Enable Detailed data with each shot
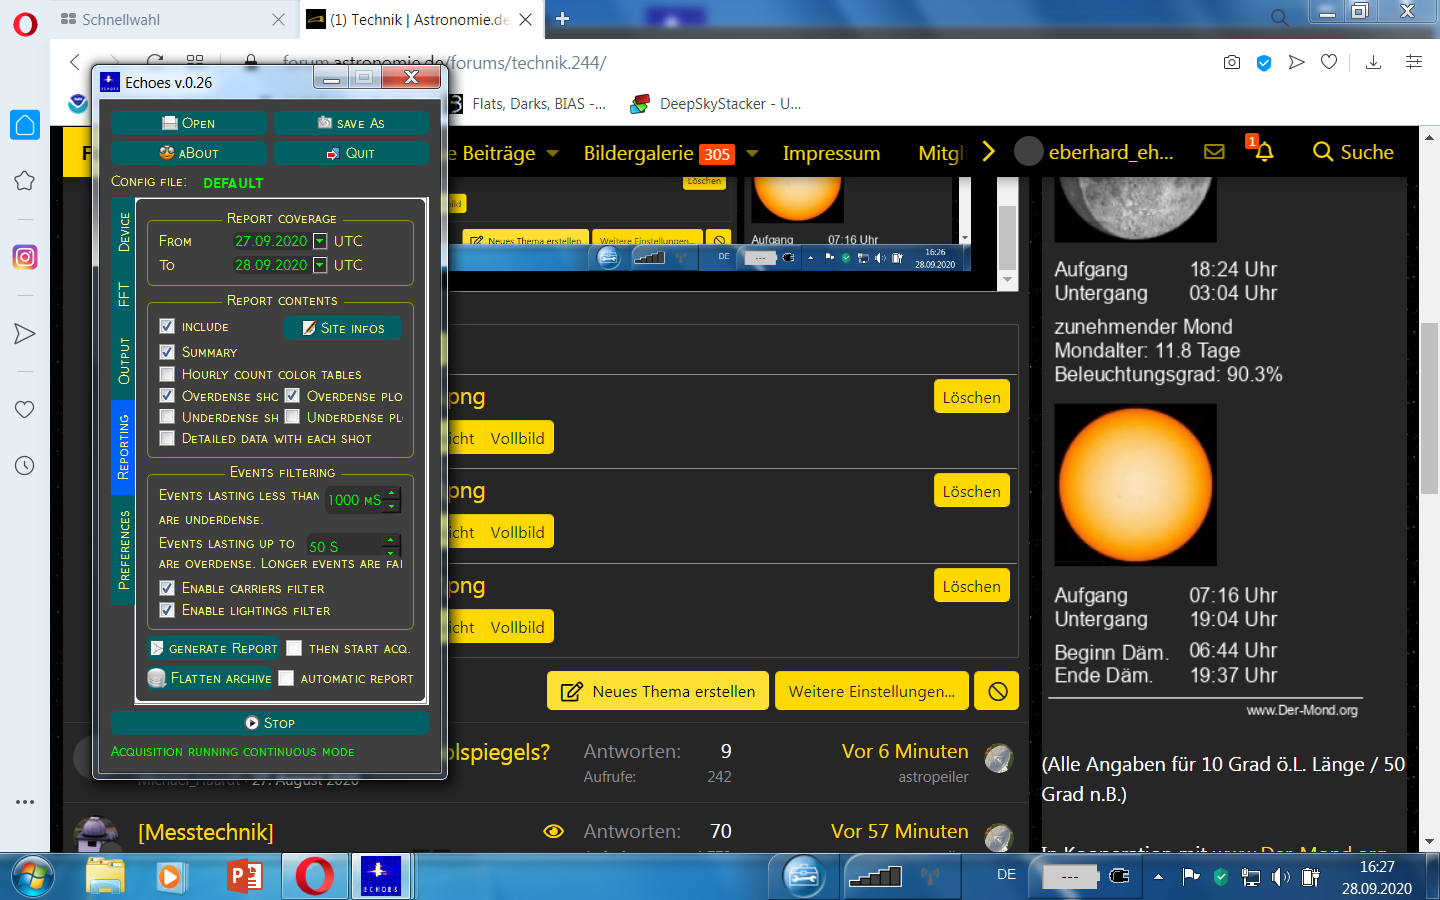 click(167, 438)
